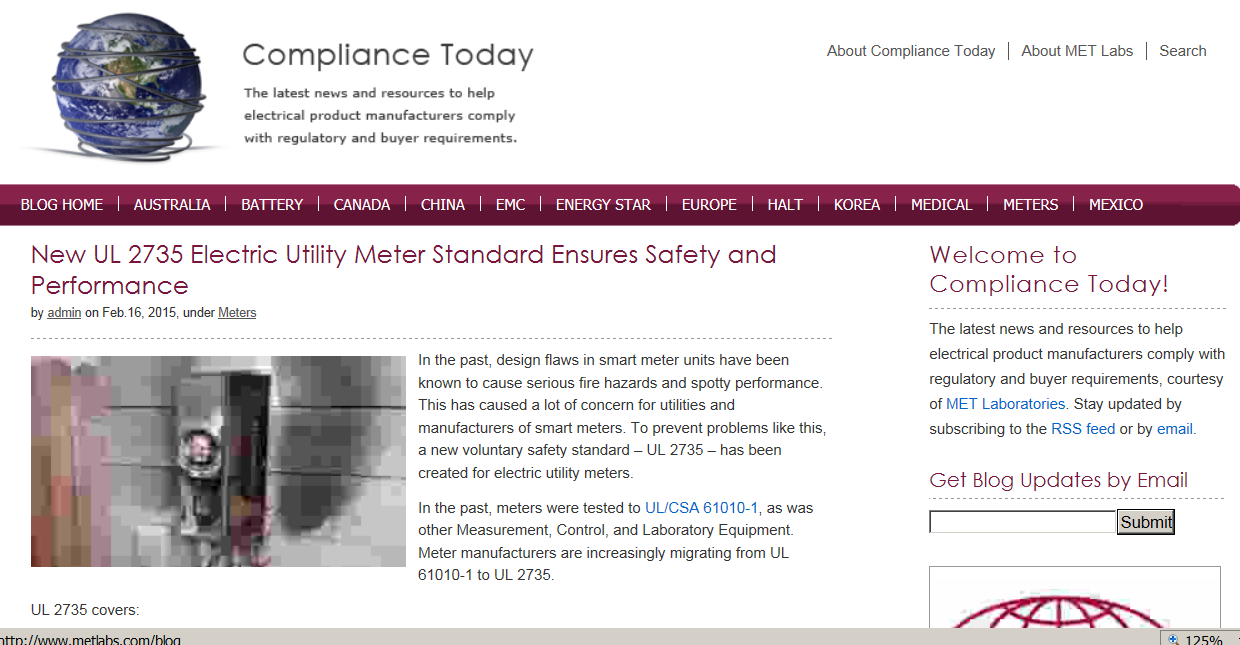The width and height of the screenshot is (1240, 645).
Task: Click the zoom magnifier icon in status bar
Action: (x=1172, y=640)
